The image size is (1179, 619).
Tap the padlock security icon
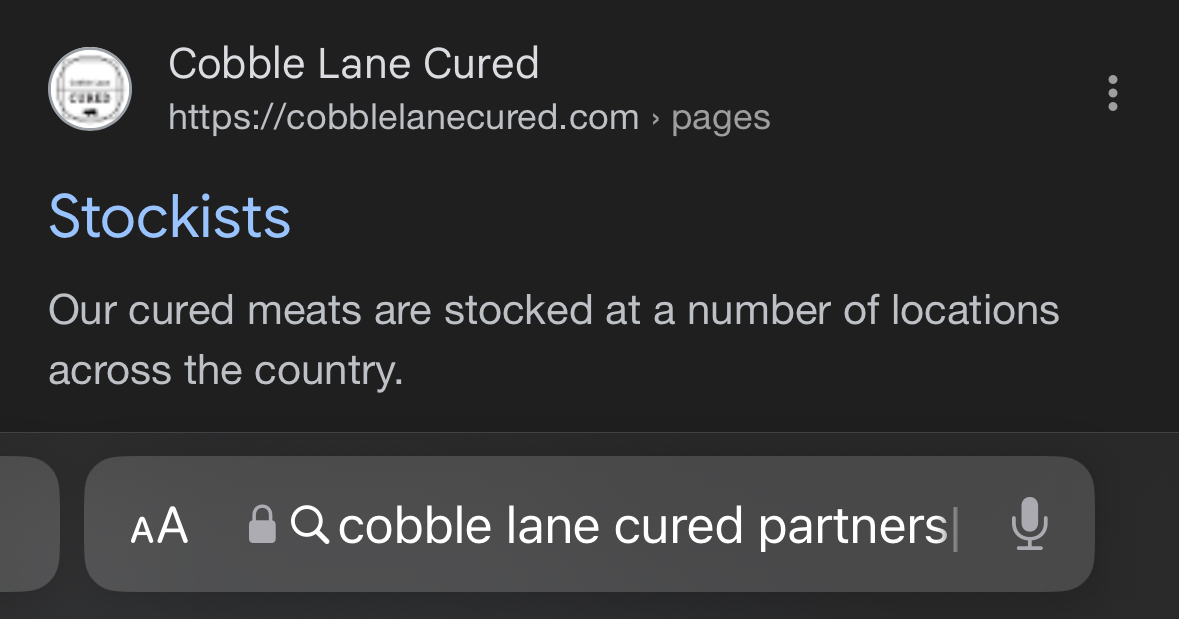(261, 524)
